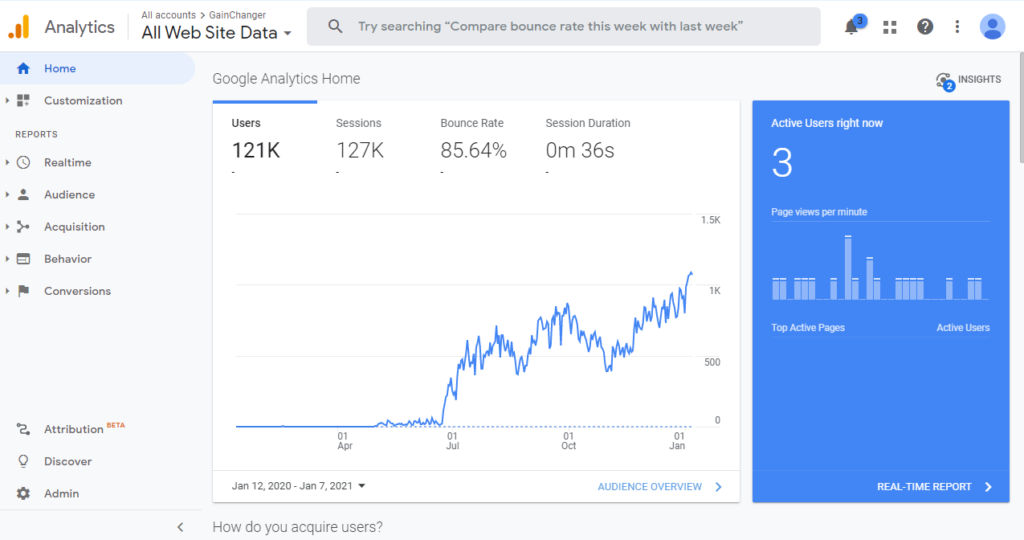Image resolution: width=1024 pixels, height=540 pixels.
Task: Open Realtime reports label
Action: click(68, 163)
